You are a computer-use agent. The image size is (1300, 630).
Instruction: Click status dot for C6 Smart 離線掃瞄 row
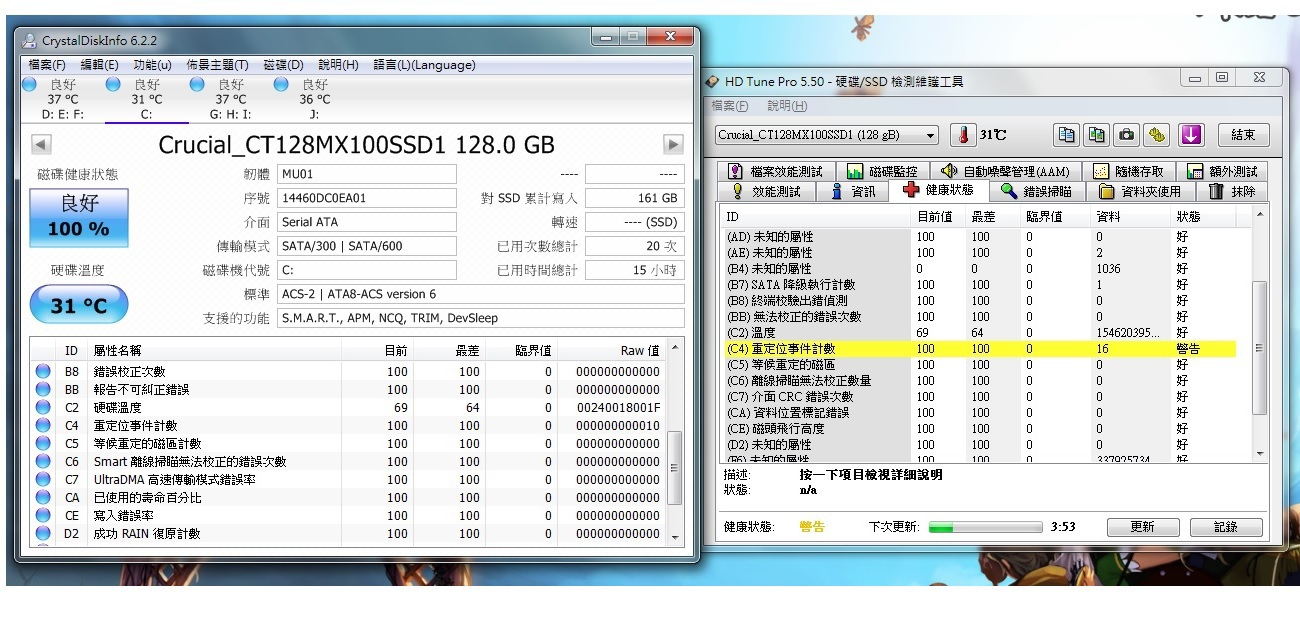click(43, 462)
